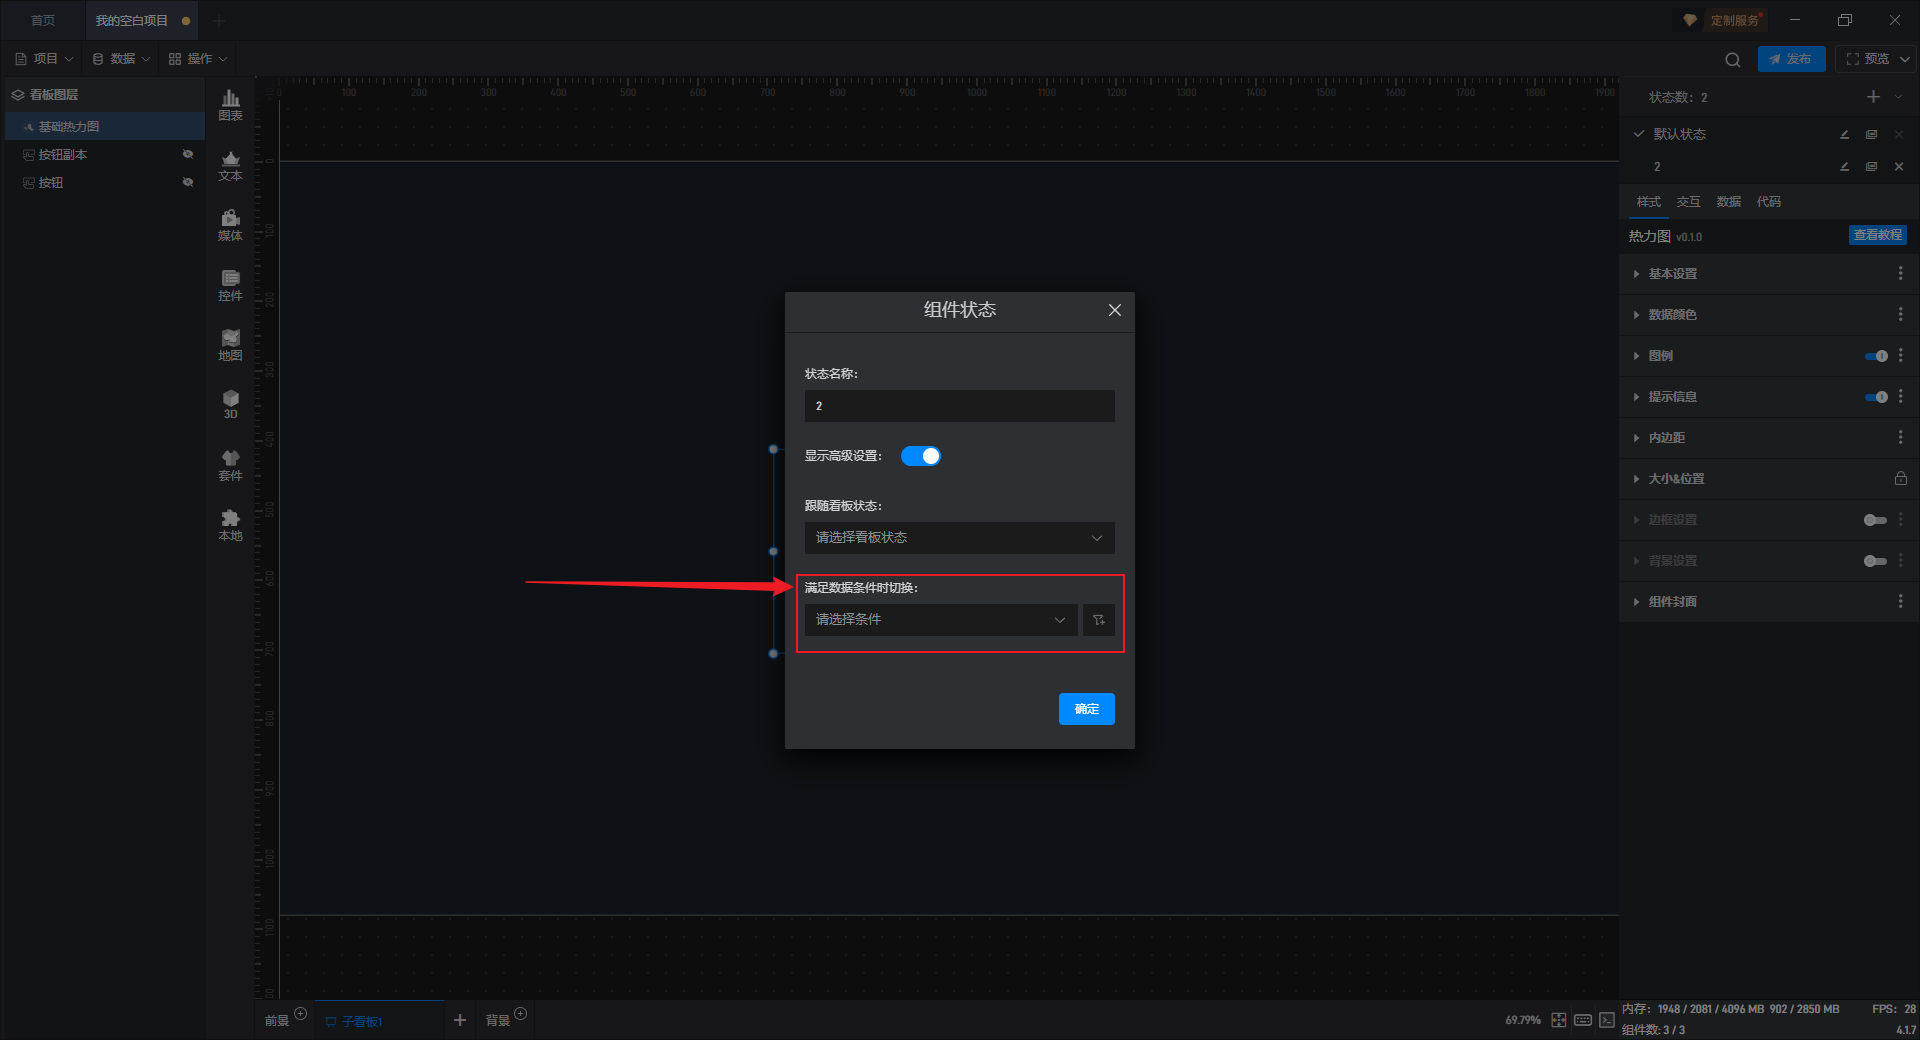Open the 请选择条件 condition dropdown
The image size is (1920, 1040).
coord(941,620)
